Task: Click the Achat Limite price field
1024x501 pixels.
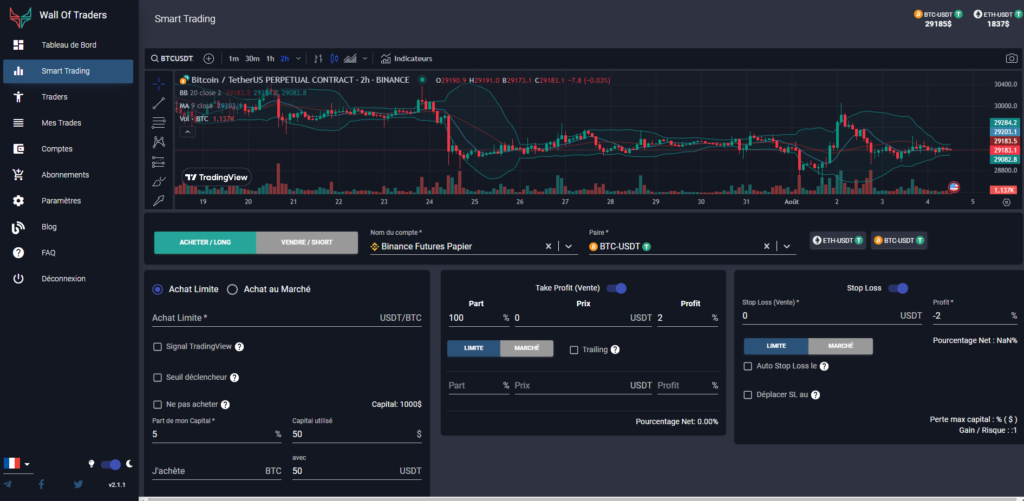Action: (x=260, y=317)
